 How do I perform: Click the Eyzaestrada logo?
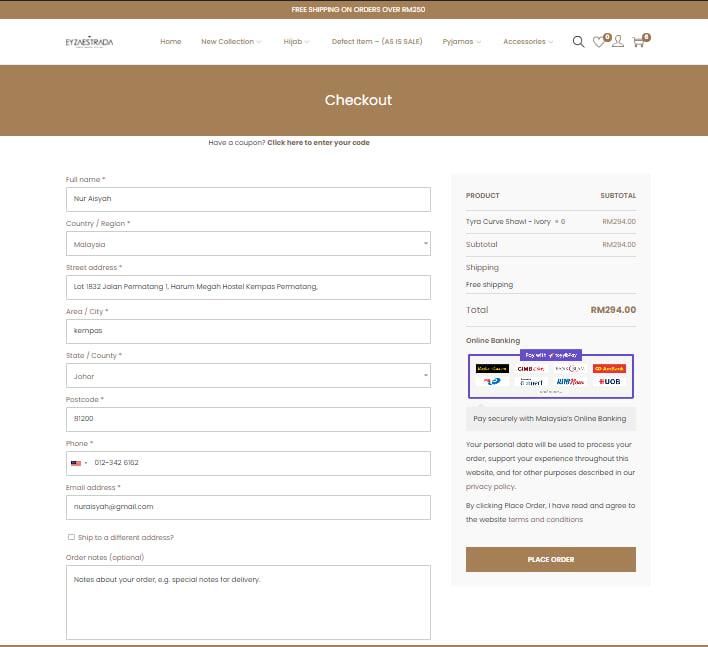89,42
